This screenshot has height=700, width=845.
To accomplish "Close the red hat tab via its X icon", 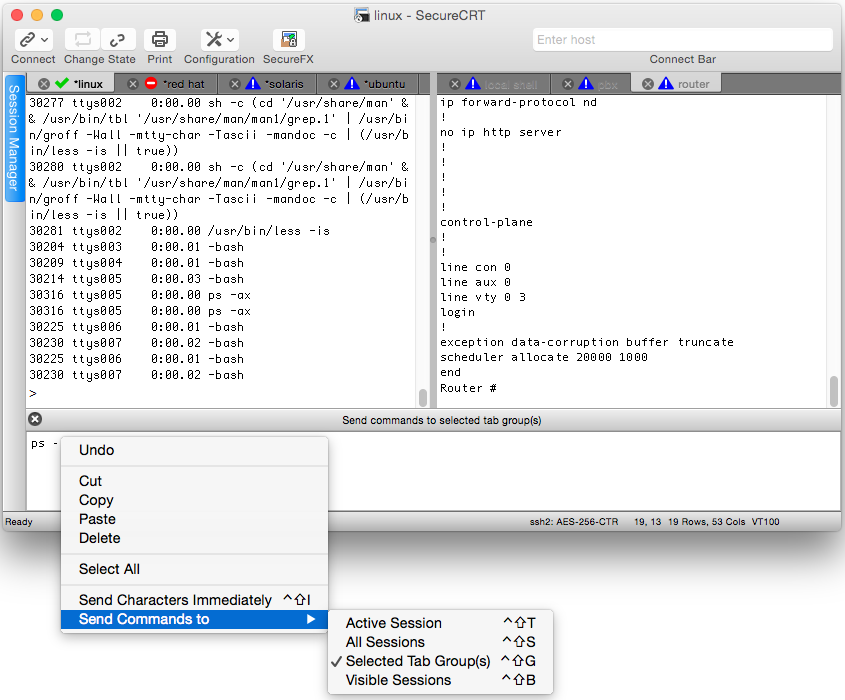I will (x=134, y=84).
